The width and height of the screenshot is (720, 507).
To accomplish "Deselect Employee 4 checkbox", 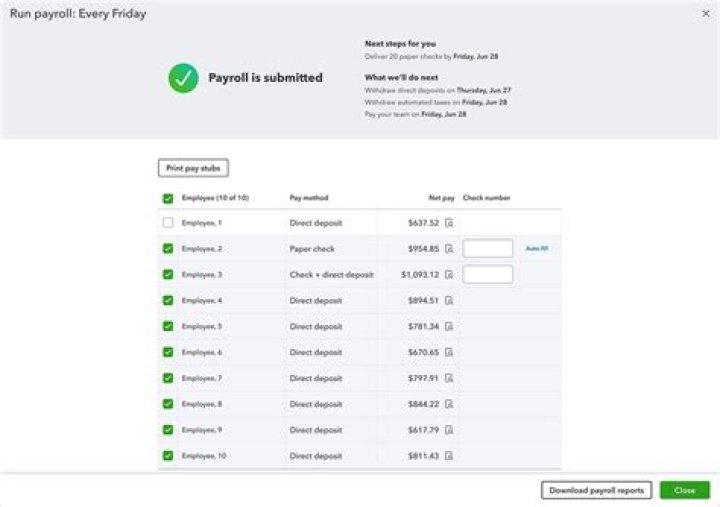I will point(168,301).
